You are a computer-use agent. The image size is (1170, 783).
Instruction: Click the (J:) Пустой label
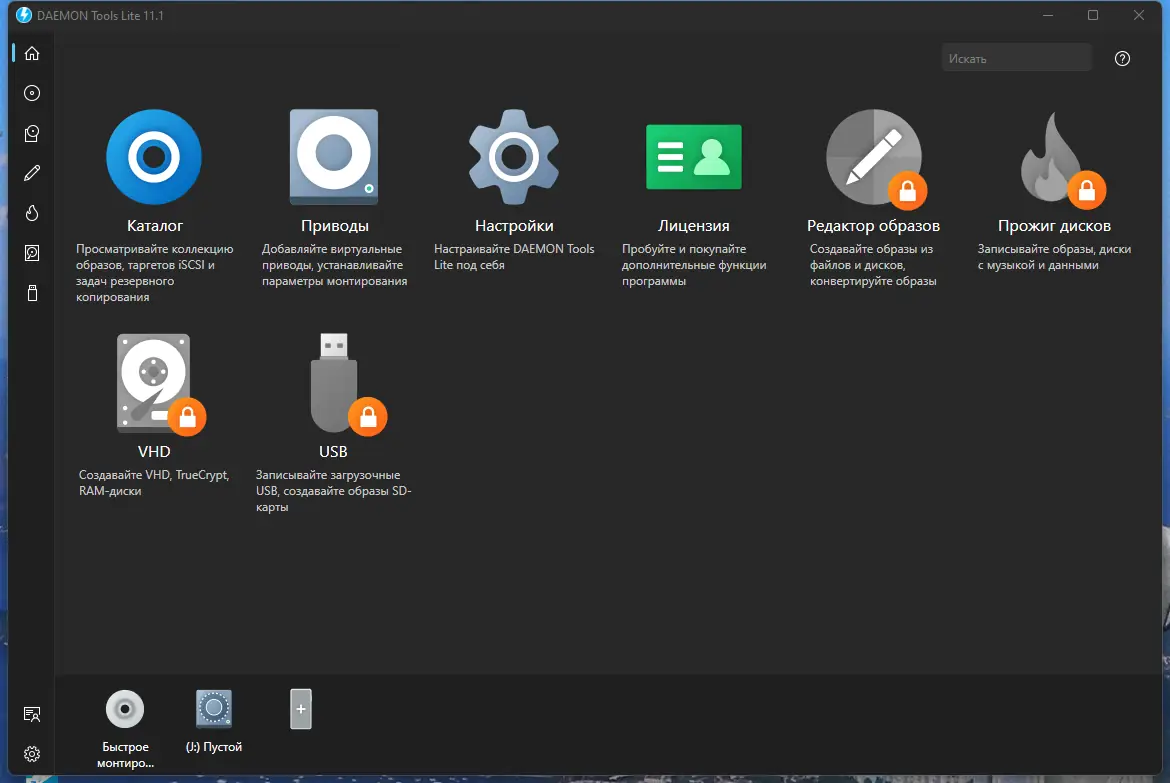214,746
